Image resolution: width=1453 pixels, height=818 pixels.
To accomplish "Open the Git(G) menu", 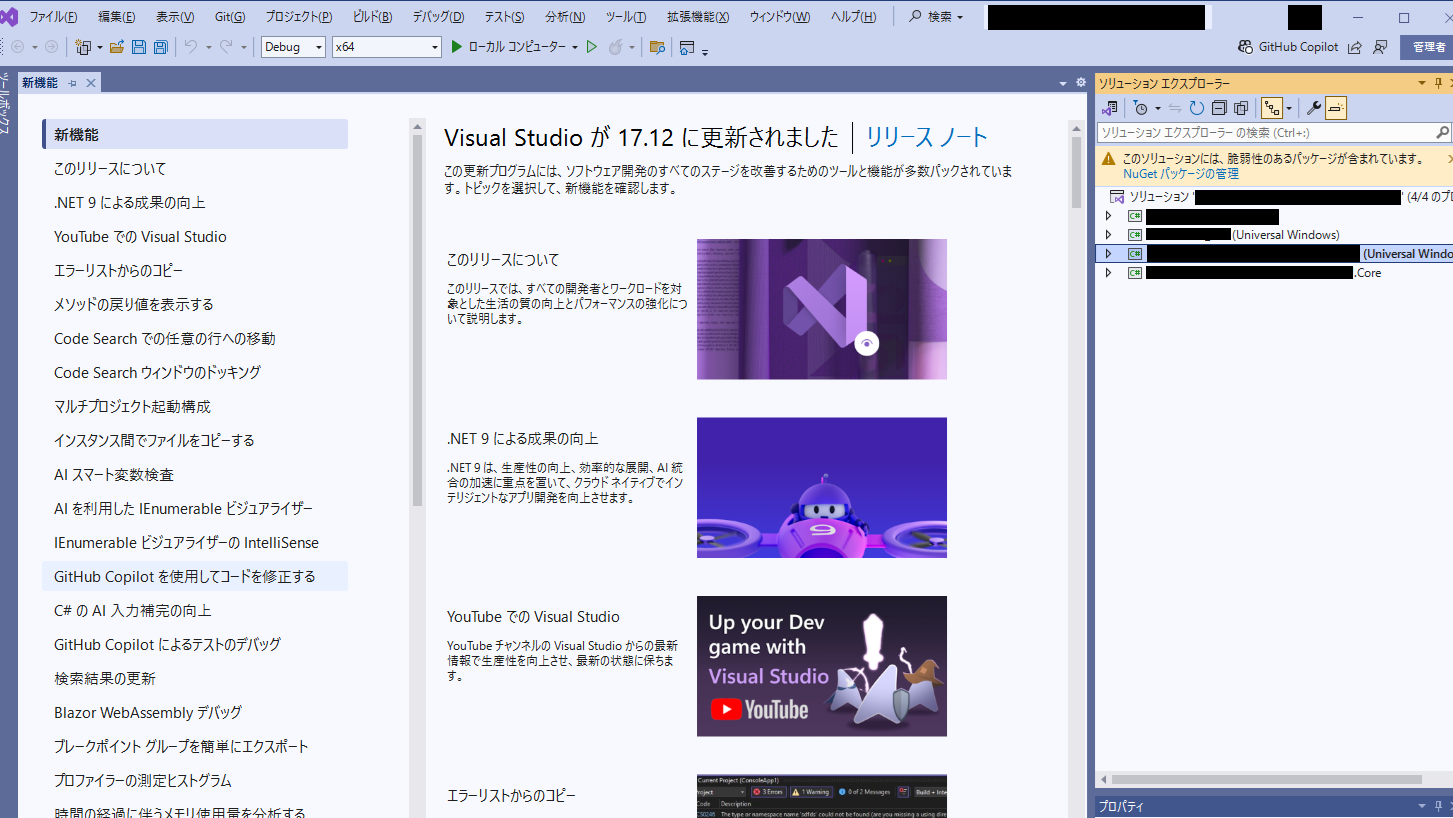I will tap(231, 17).
